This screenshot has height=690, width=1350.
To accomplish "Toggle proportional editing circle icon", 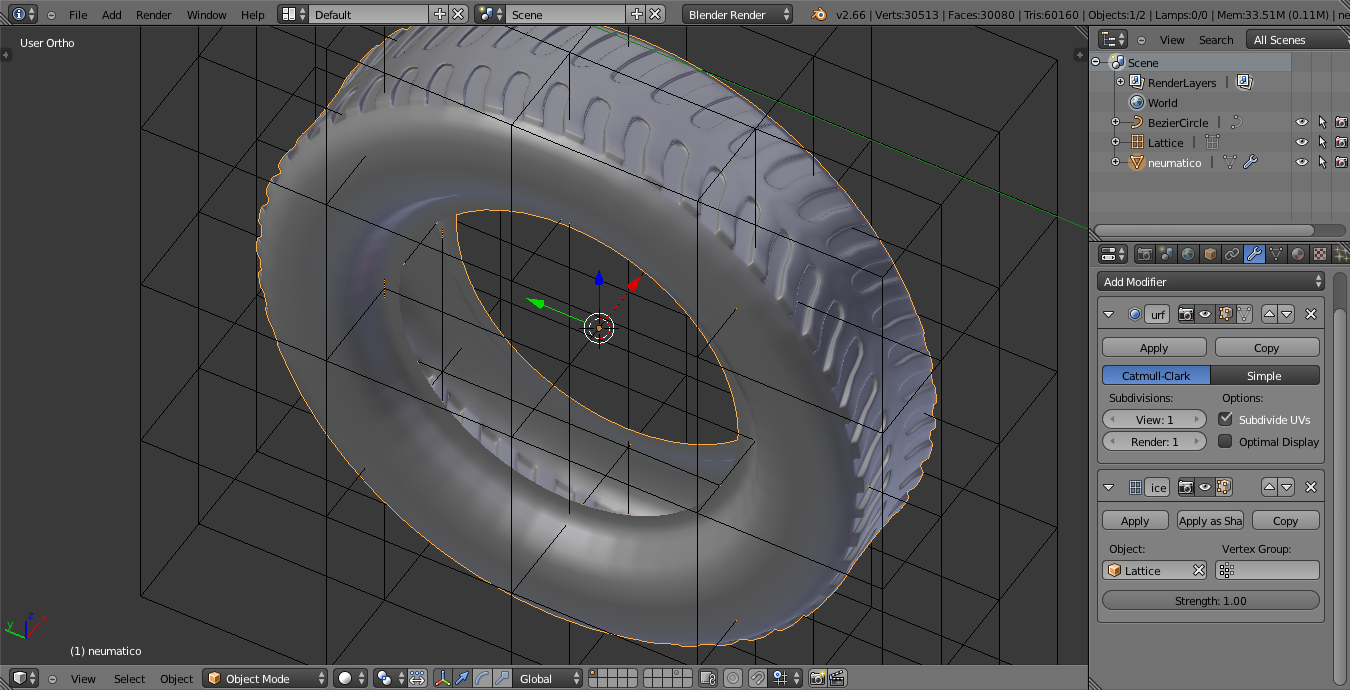I will point(733,678).
